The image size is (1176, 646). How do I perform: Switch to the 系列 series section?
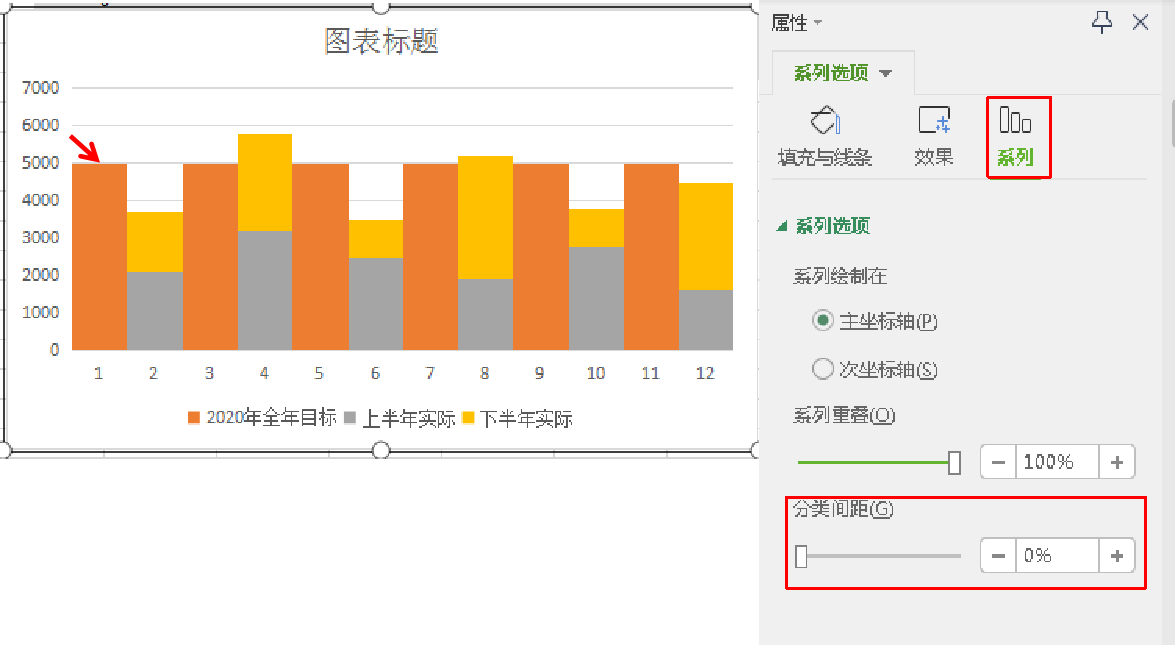(1016, 137)
